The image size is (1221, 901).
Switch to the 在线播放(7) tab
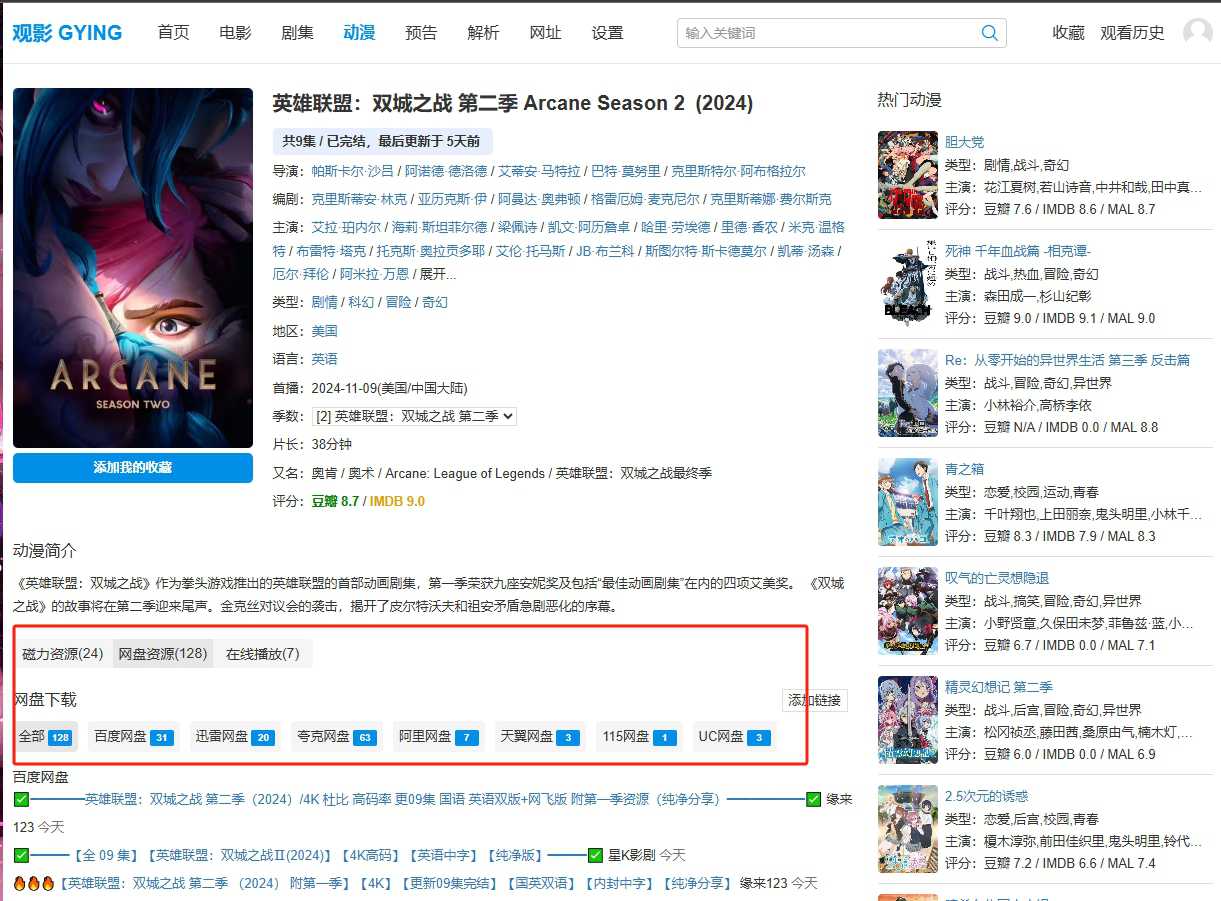coord(262,654)
